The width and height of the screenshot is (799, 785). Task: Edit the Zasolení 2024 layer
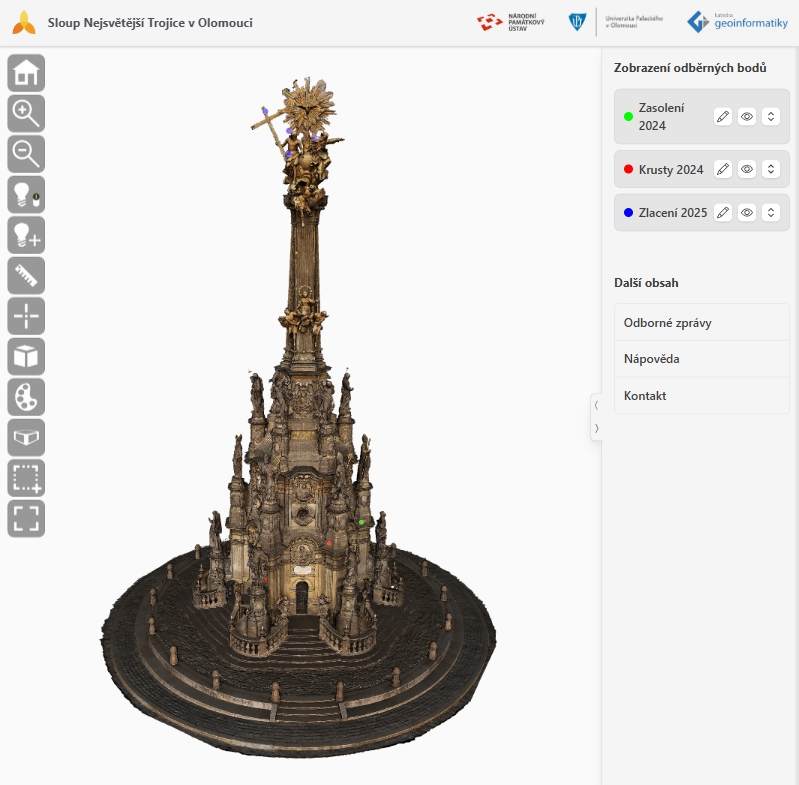point(723,117)
